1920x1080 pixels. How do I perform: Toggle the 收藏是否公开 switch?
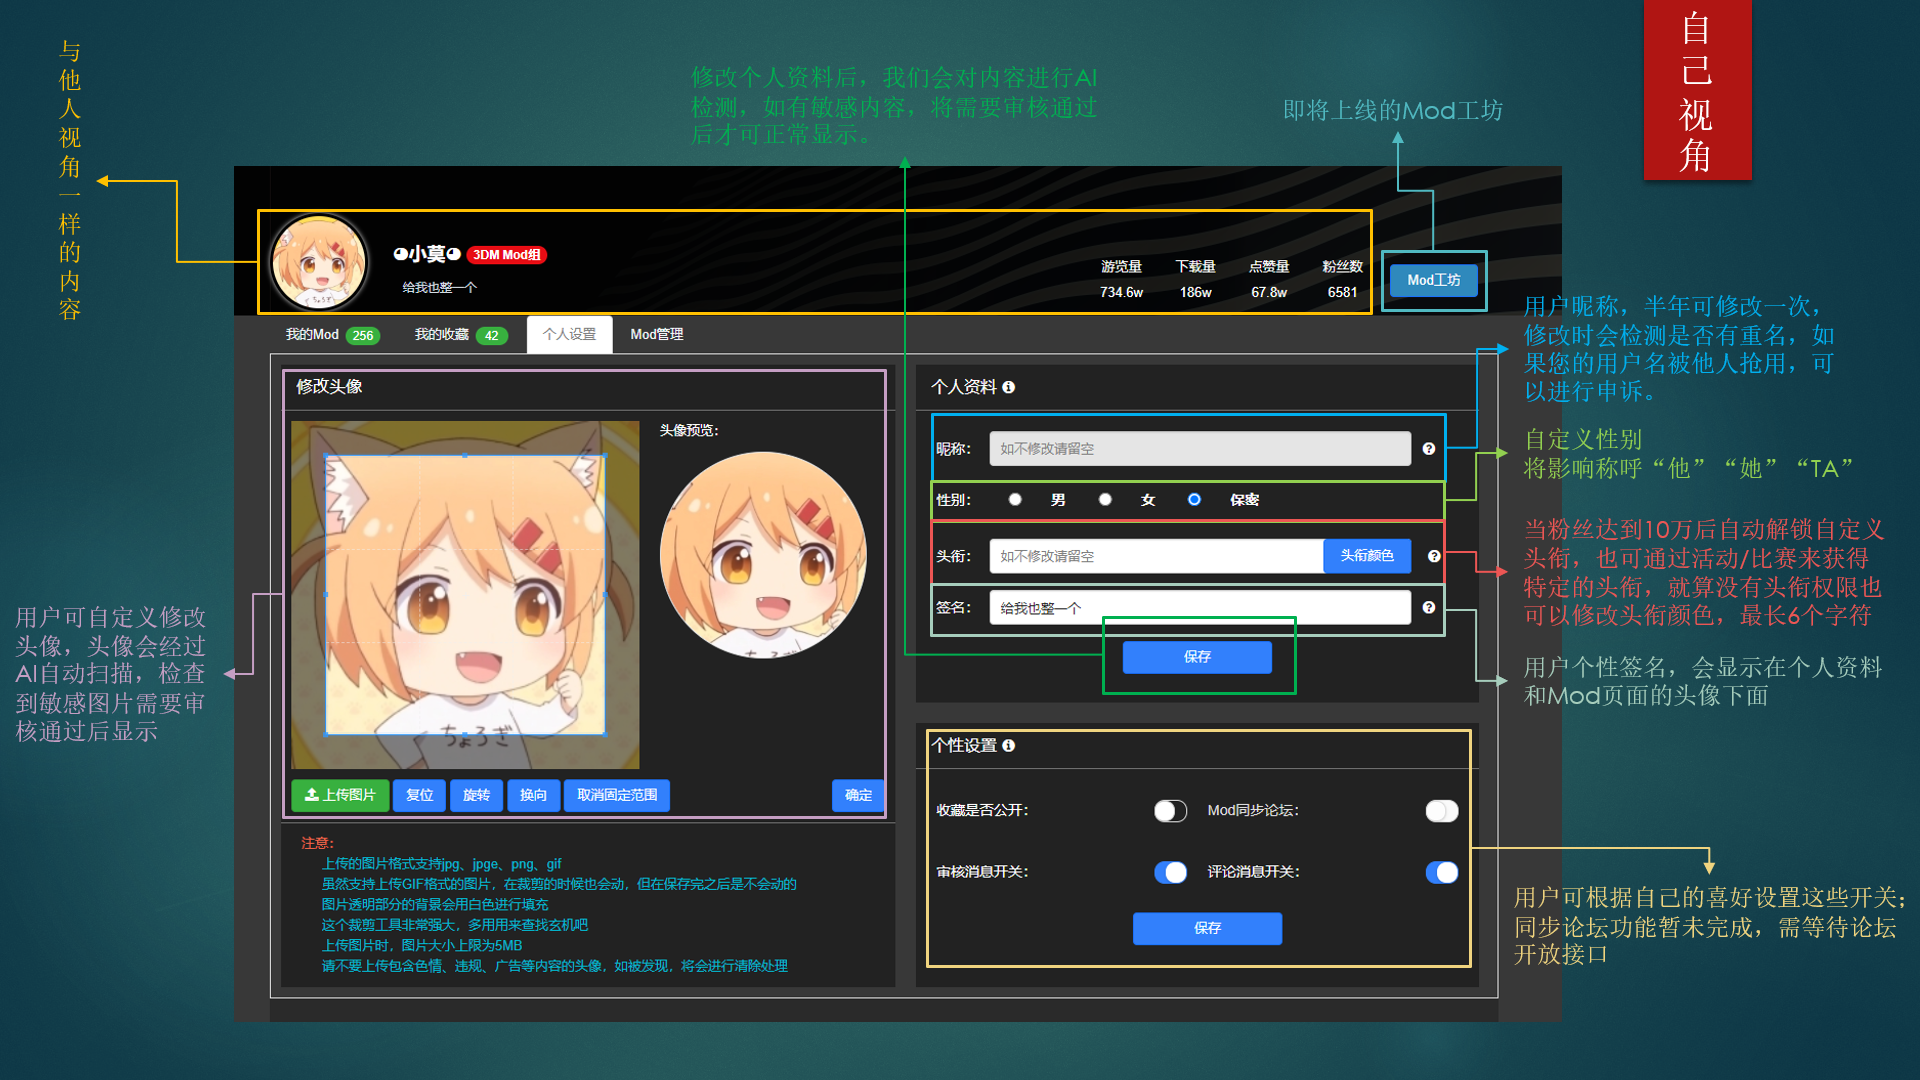tap(1170, 810)
